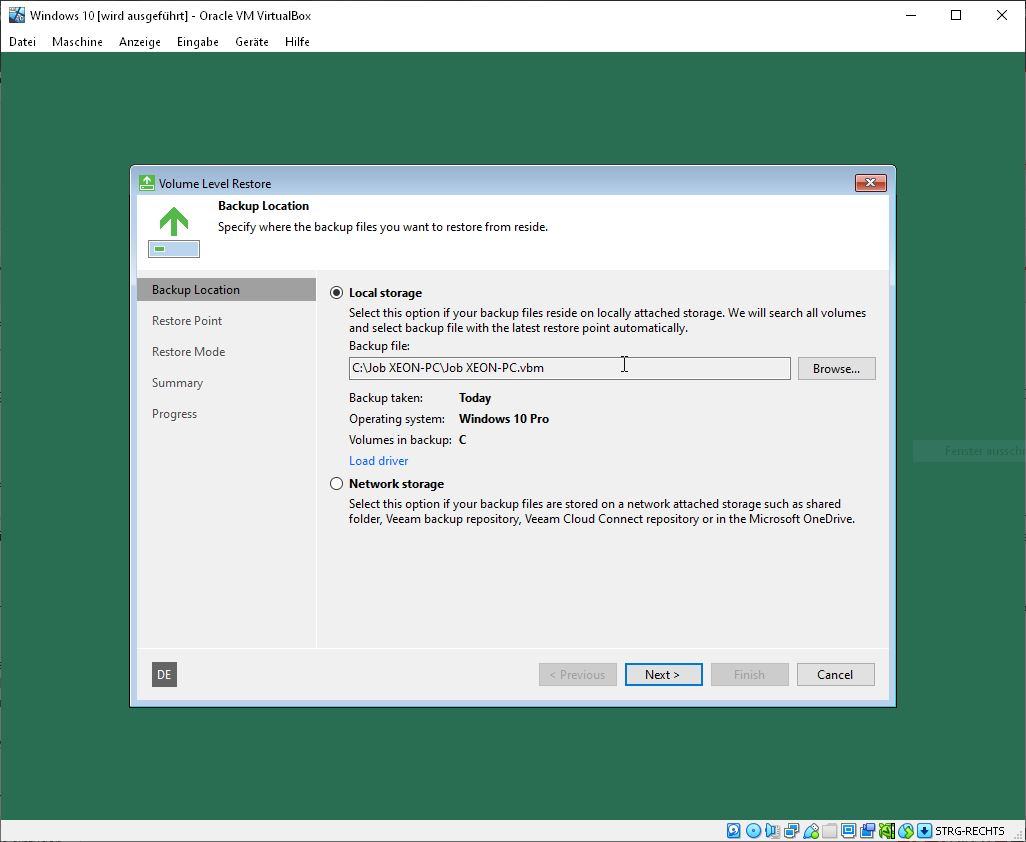Screen dimensions: 1026x842
Task: Click the green CPU chip icon in status bar
Action: click(887, 831)
